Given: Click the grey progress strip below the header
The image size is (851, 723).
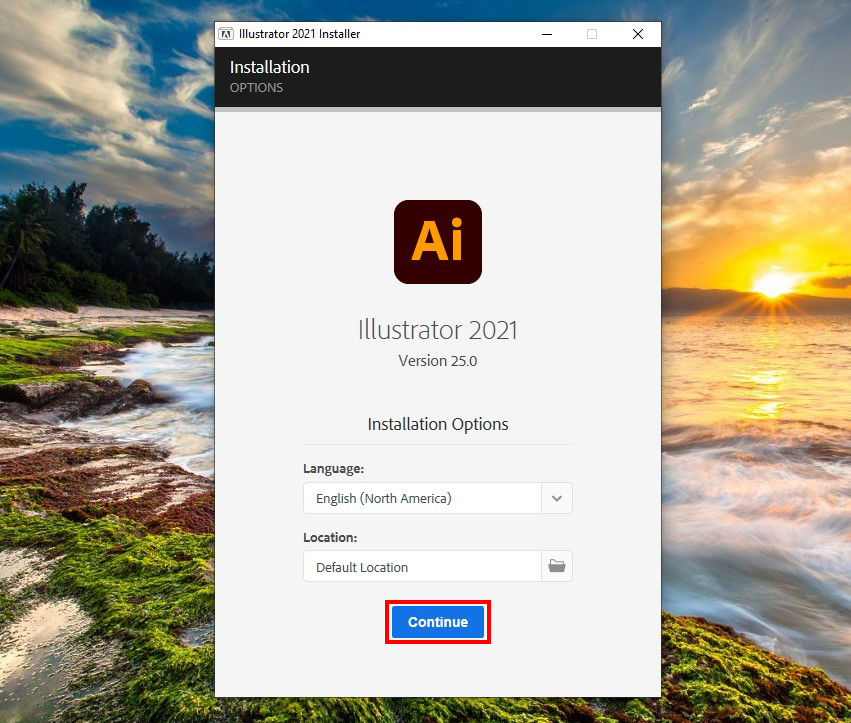Looking at the screenshot, I should click(437, 109).
